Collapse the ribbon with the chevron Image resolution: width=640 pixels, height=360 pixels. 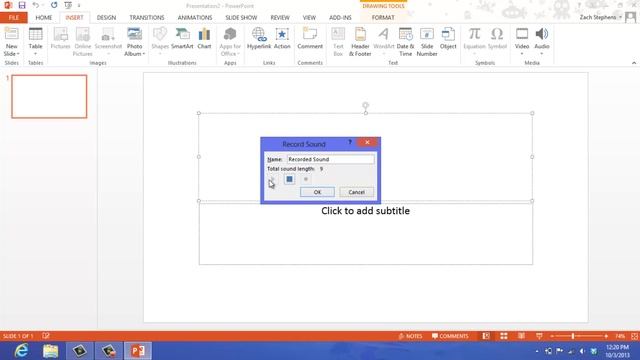[x=634, y=63]
